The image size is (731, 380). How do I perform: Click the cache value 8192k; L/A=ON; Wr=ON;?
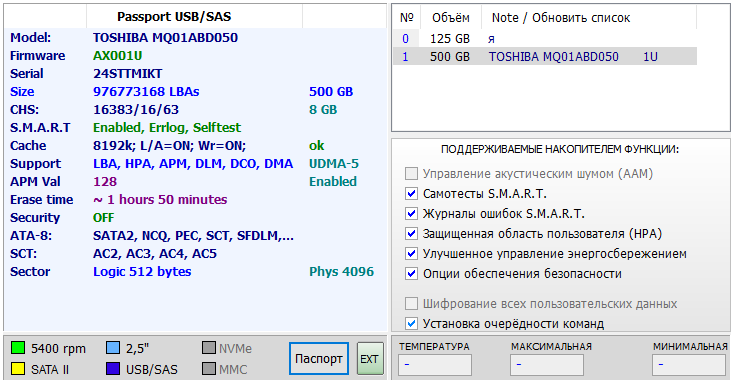169,146
